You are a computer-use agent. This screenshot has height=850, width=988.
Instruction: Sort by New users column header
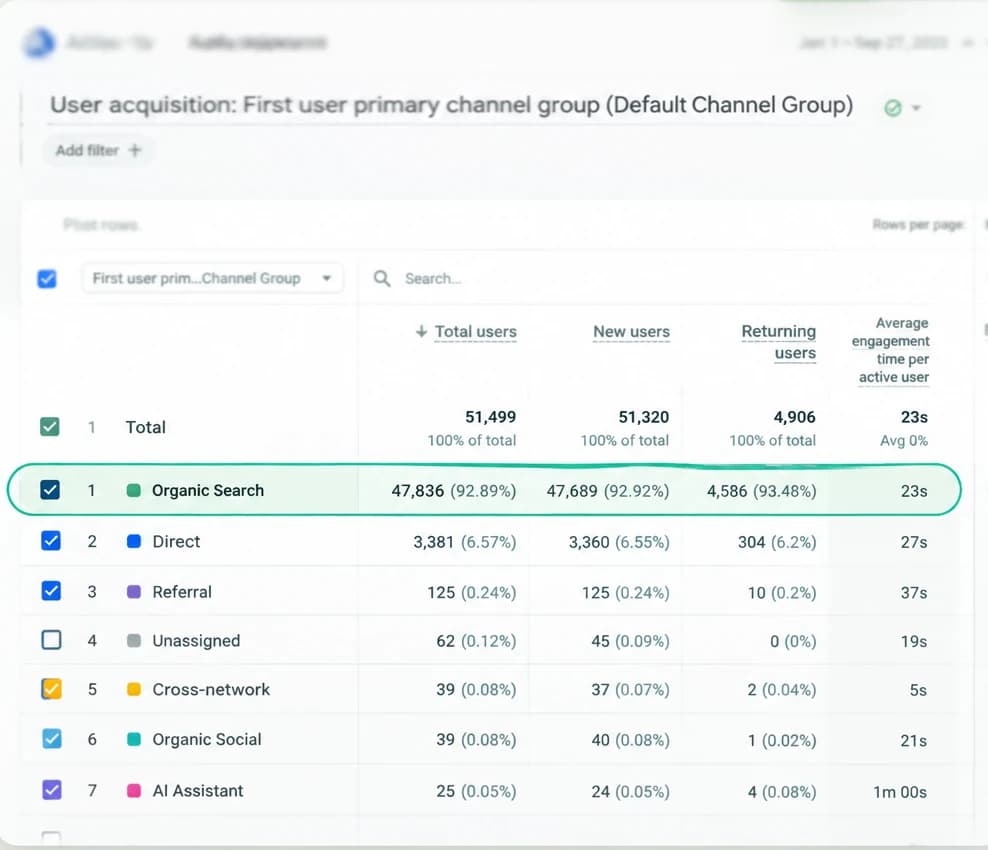point(631,331)
